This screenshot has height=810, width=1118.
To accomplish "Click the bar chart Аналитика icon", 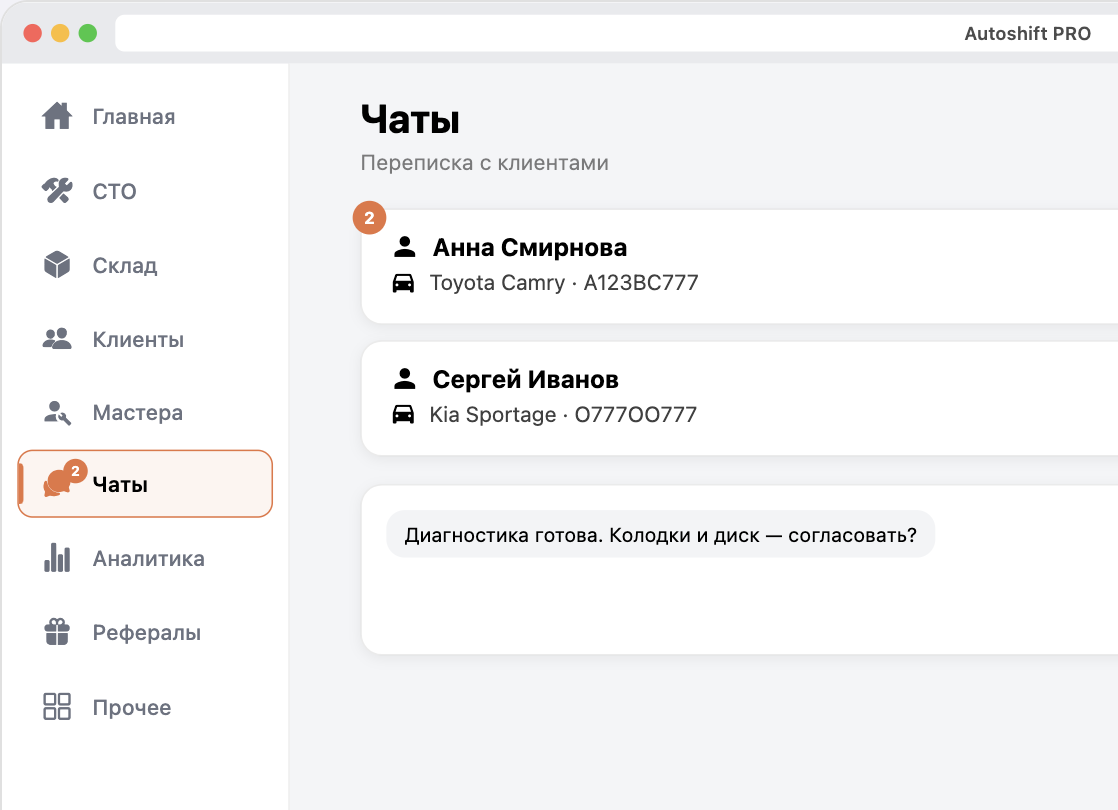I will tap(57, 558).
